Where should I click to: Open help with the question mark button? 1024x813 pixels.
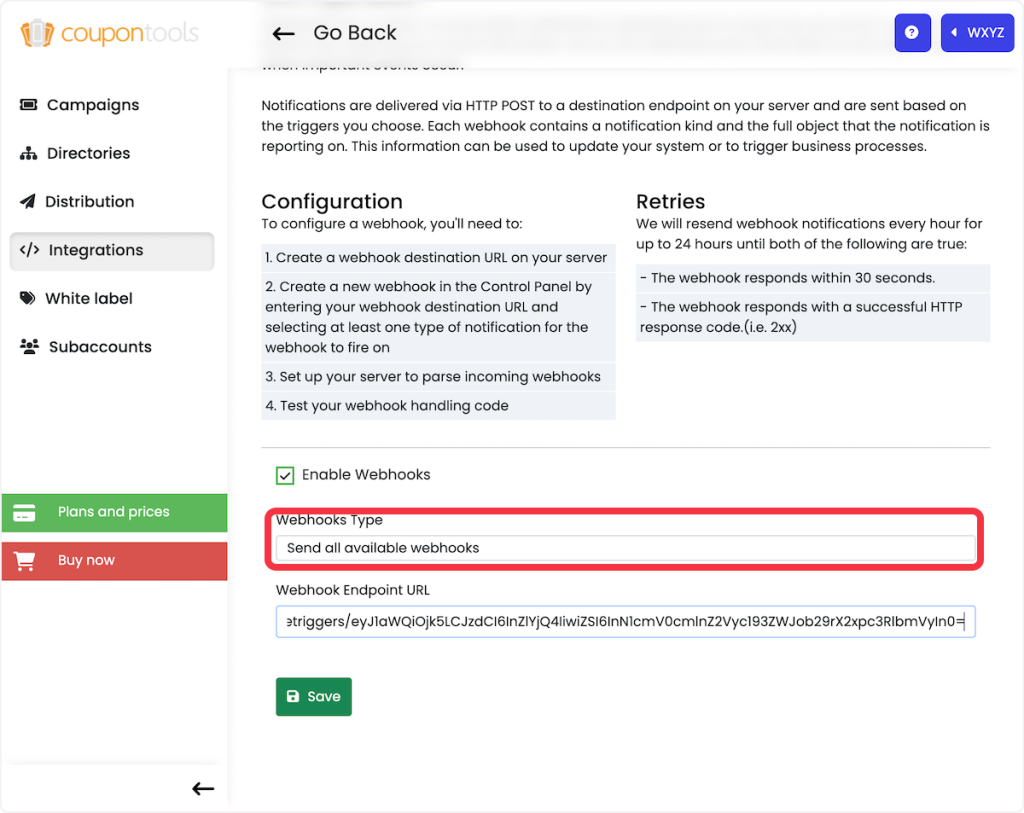click(x=911, y=33)
